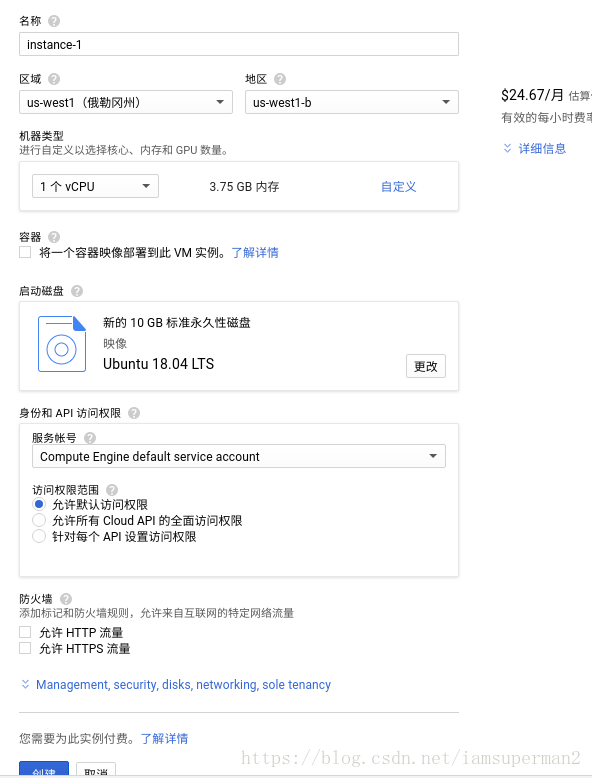Click chevron icon before Management, security link
The height and width of the screenshot is (778, 592).
[25, 684]
